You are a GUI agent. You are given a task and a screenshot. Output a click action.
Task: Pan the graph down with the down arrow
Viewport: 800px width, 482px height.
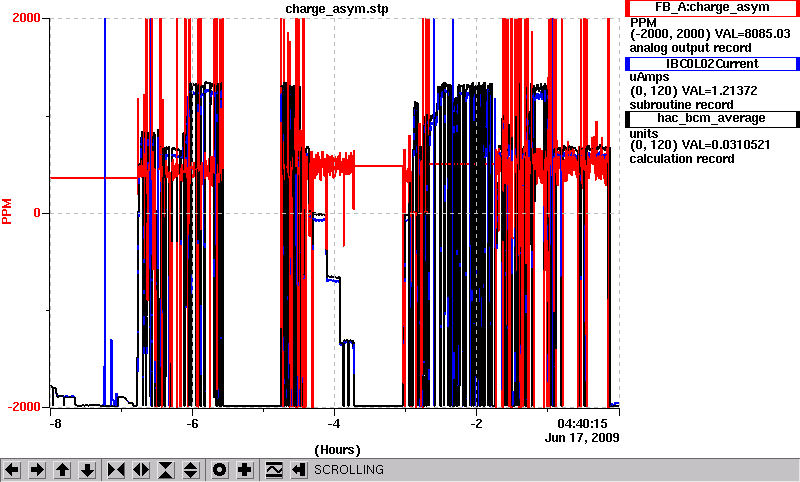pyautogui.click(x=87, y=470)
